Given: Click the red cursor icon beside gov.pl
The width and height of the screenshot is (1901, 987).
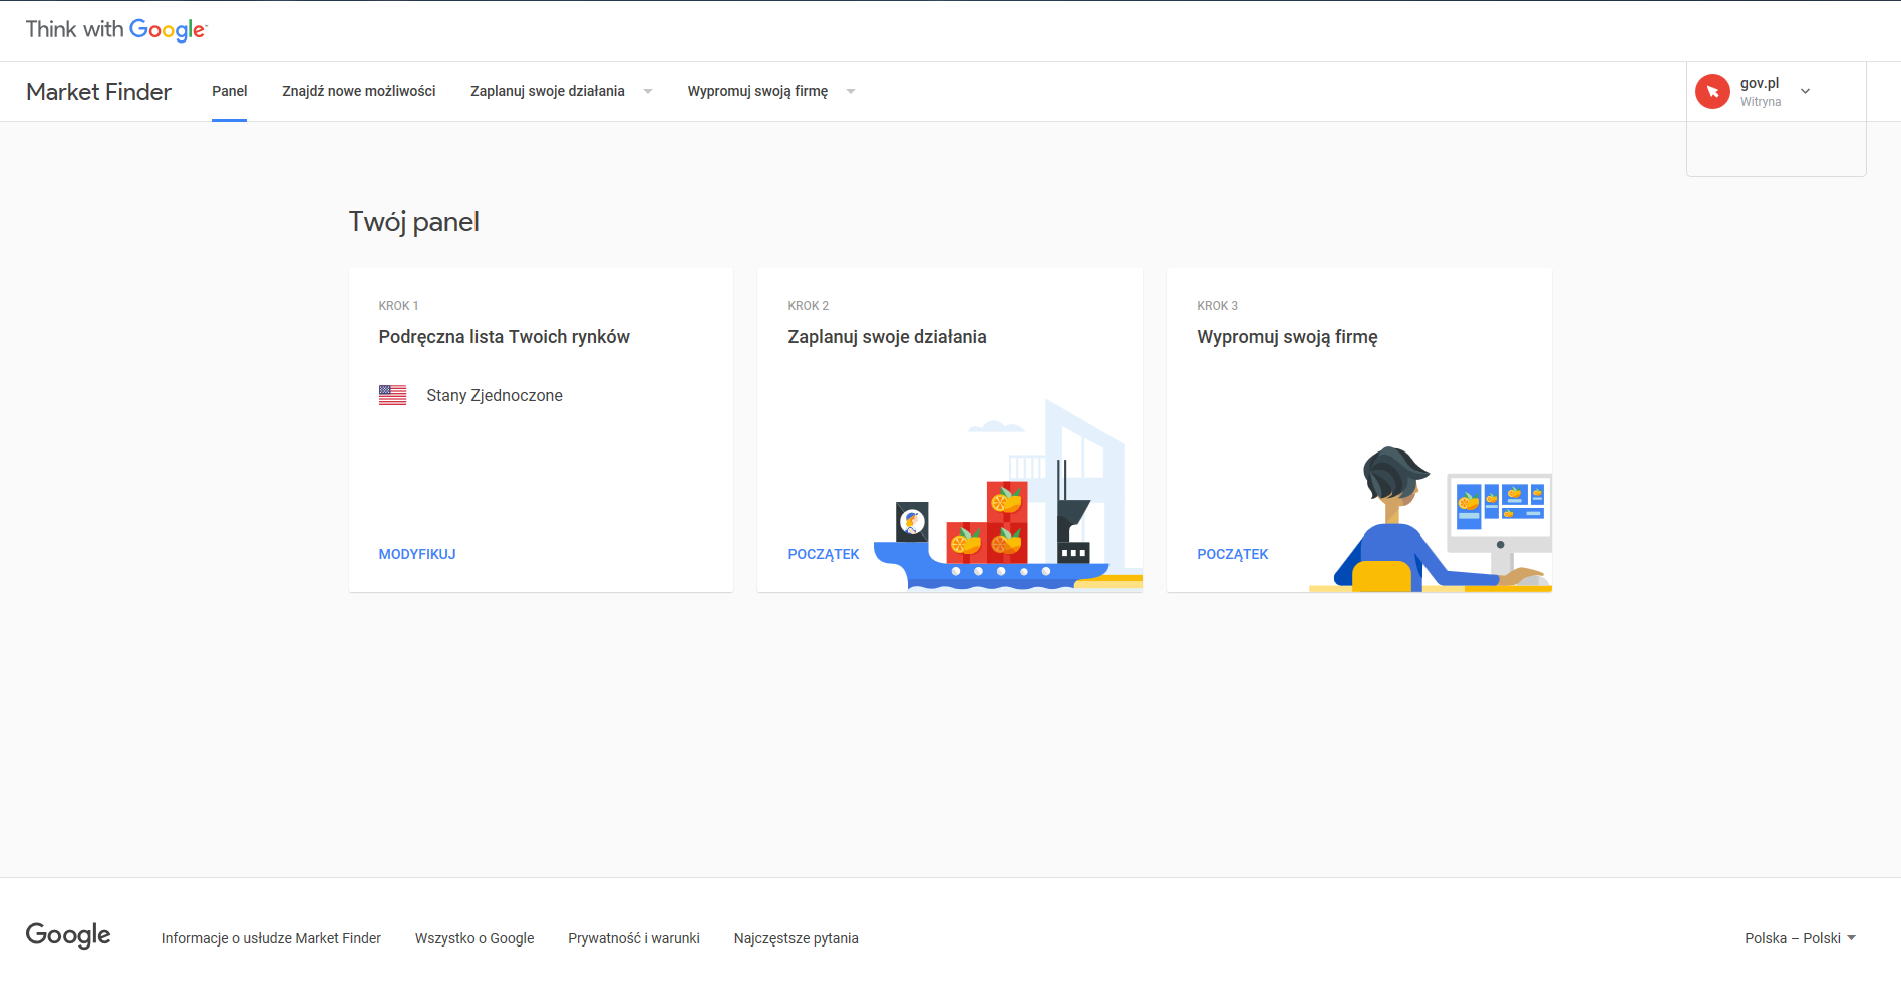Looking at the screenshot, I should pos(1712,92).
